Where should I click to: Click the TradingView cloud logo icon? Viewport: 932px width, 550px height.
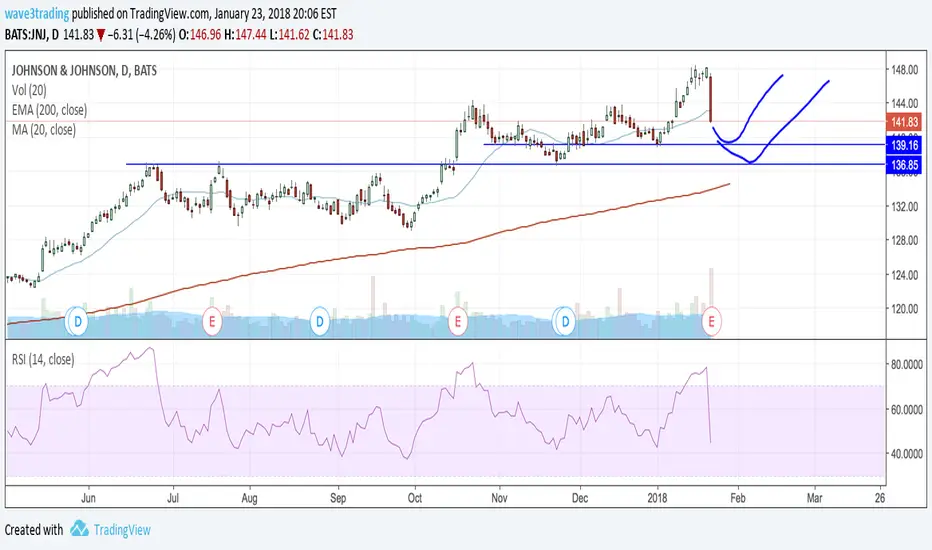click(x=80, y=529)
